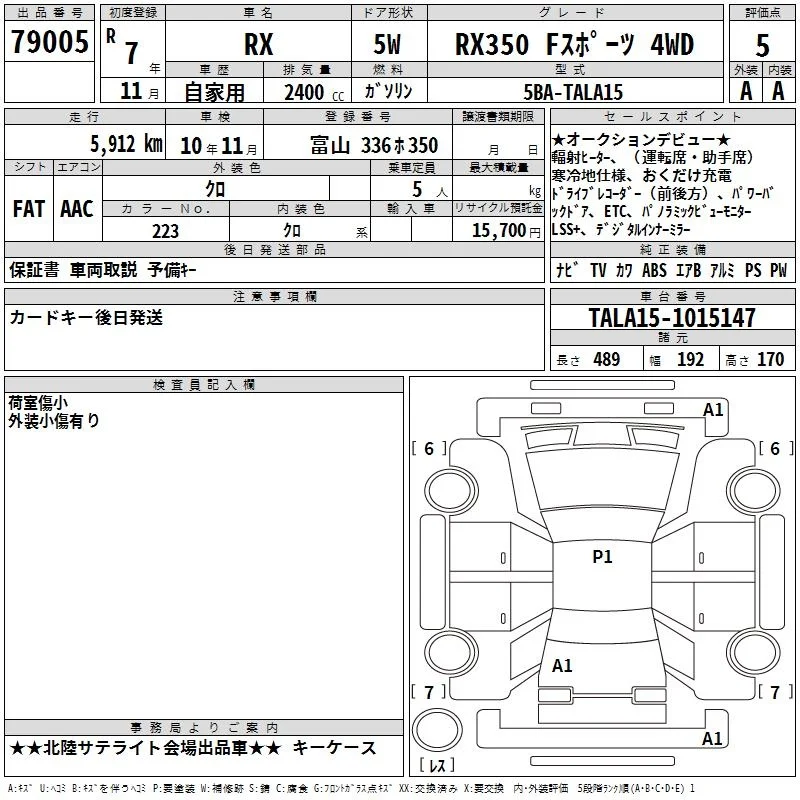Image resolution: width=800 pixels, height=800 pixels.
Task: Click the 保証書 later-shipped item
Action: click(34, 270)
